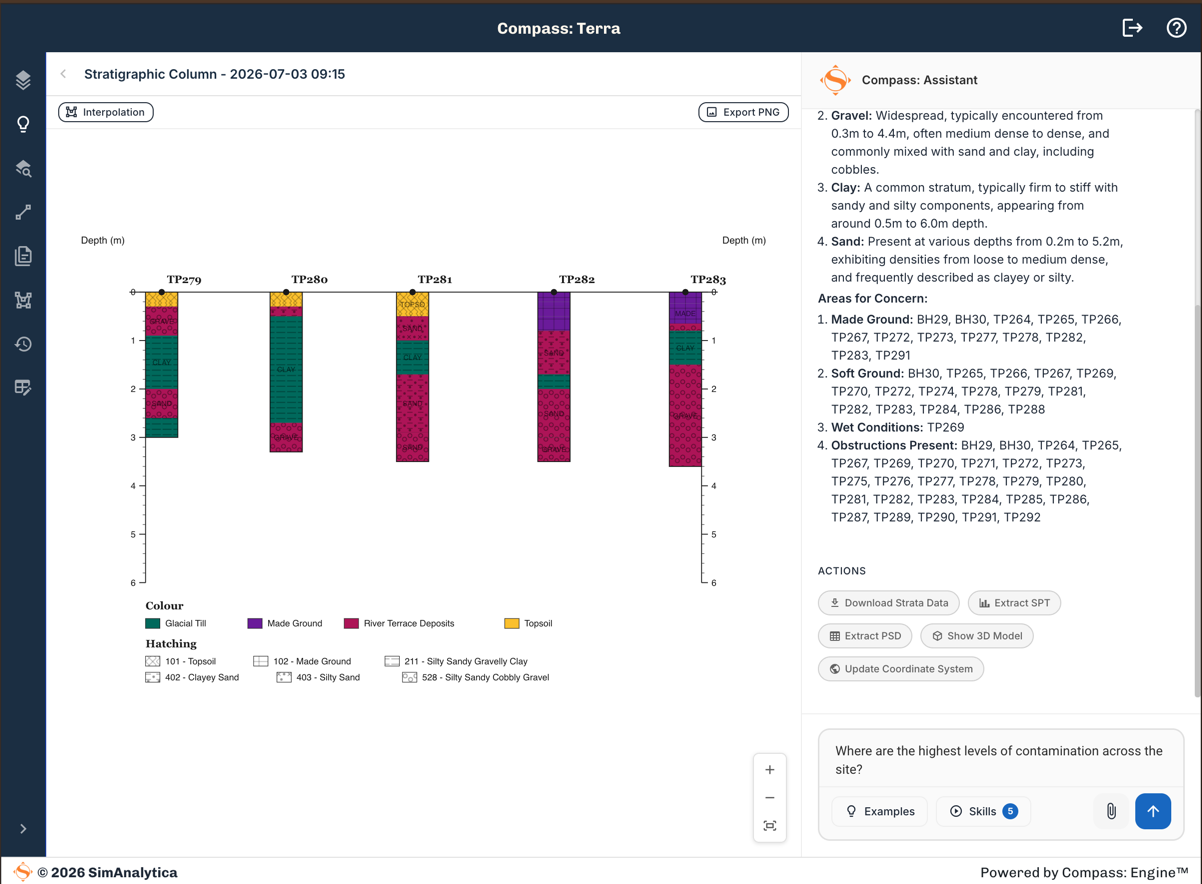
Task: Click the logout icon in header
Action: point(1132,28)
